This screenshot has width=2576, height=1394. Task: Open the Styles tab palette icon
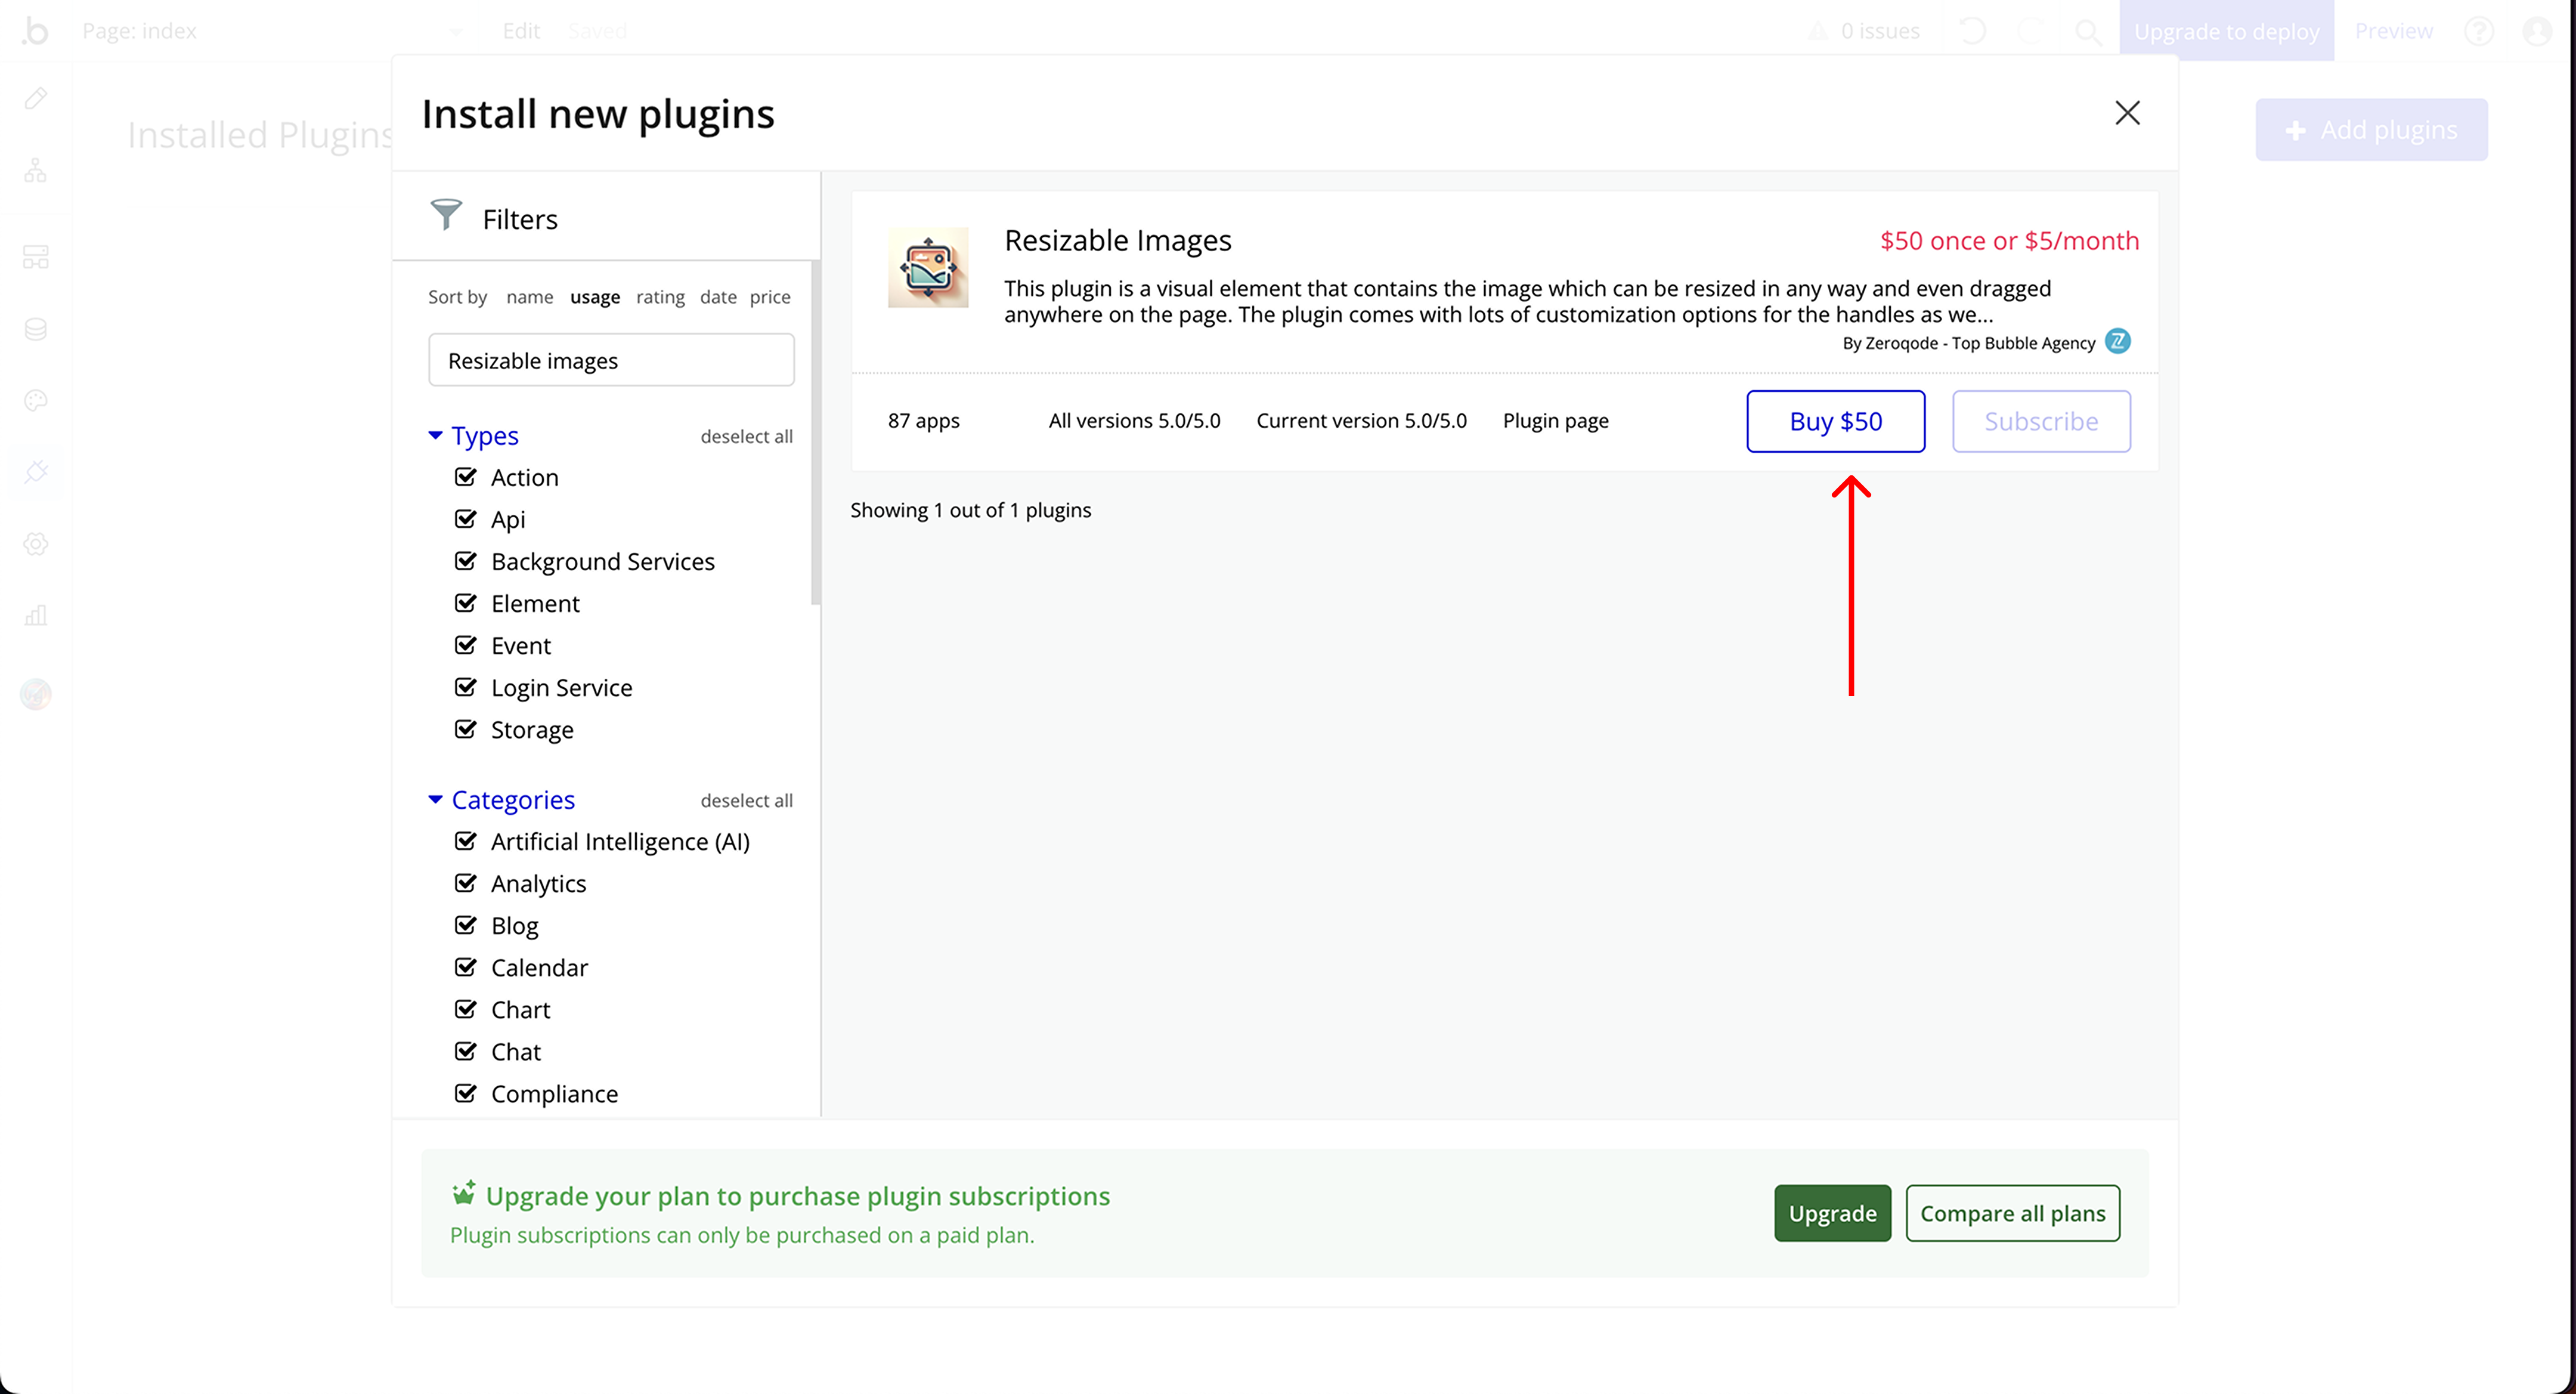36,401
